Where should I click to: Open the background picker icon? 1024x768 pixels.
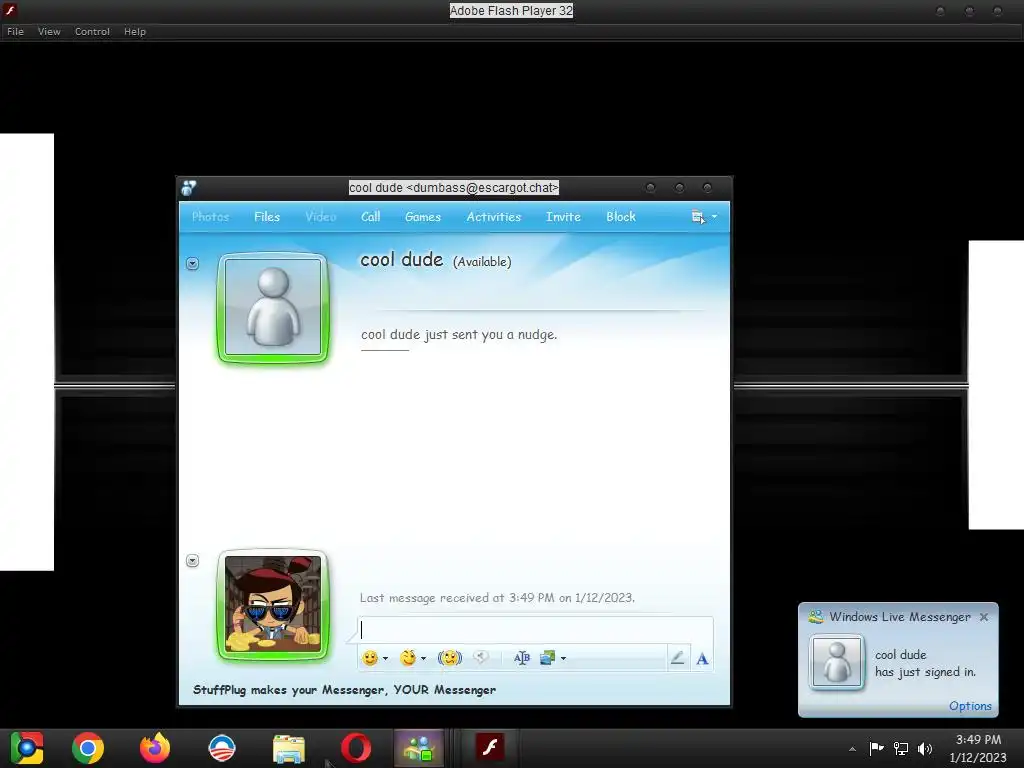coord(547,658)
